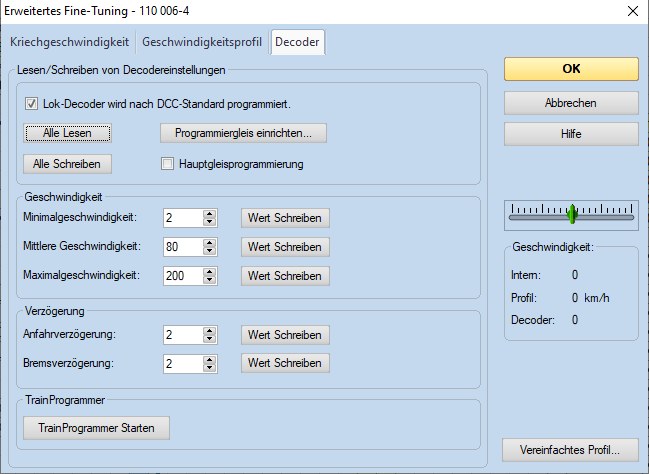Increase Bremsverzögerung with up arrow
The image size is (649, 474).
click(x=209, y=358)
